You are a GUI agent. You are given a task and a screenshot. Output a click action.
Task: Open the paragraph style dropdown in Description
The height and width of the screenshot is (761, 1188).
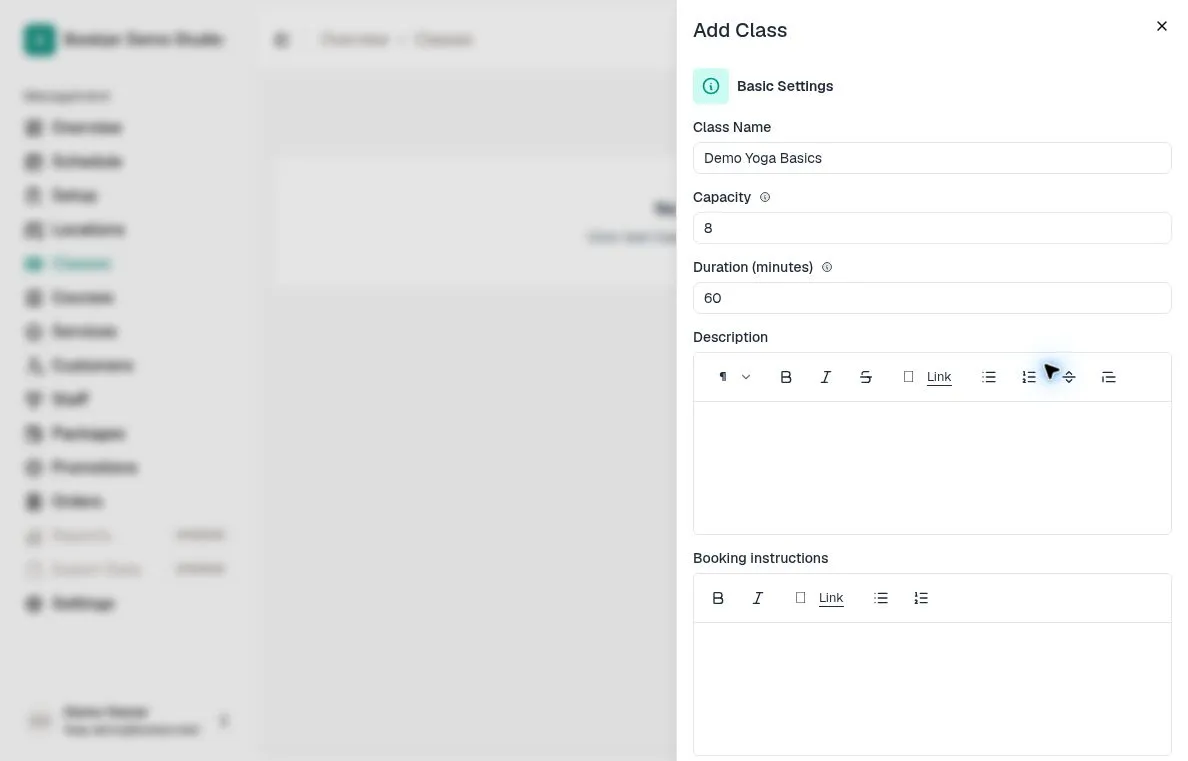pos(734,377)
